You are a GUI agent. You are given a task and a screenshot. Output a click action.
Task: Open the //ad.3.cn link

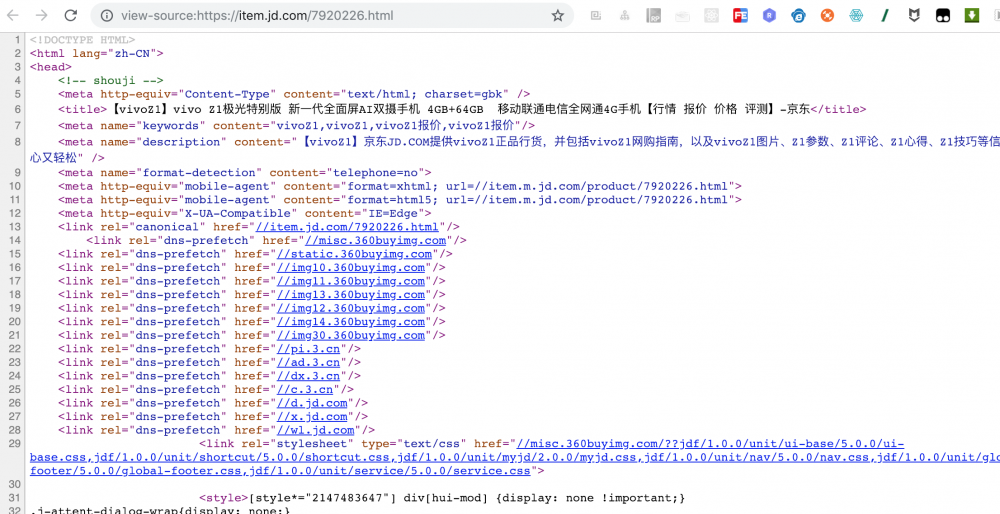(309, 362)
